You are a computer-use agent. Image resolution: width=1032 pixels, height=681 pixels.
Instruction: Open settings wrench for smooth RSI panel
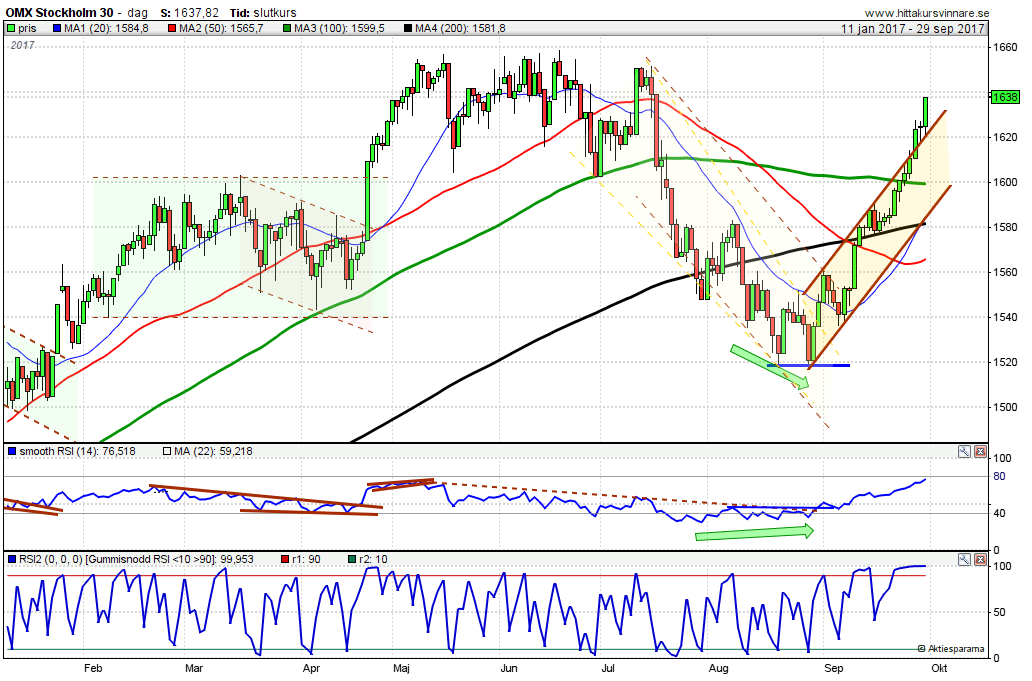[964, 451]
